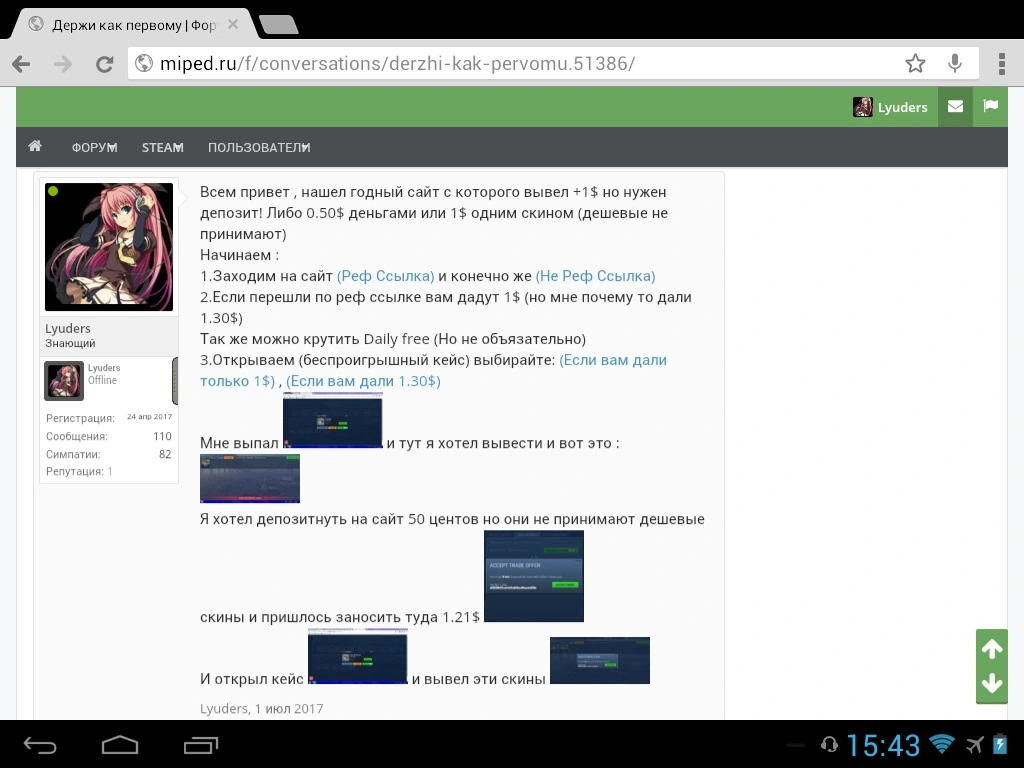
Task: Activate voice search microphone icon
Action: [x=955, y=63]
